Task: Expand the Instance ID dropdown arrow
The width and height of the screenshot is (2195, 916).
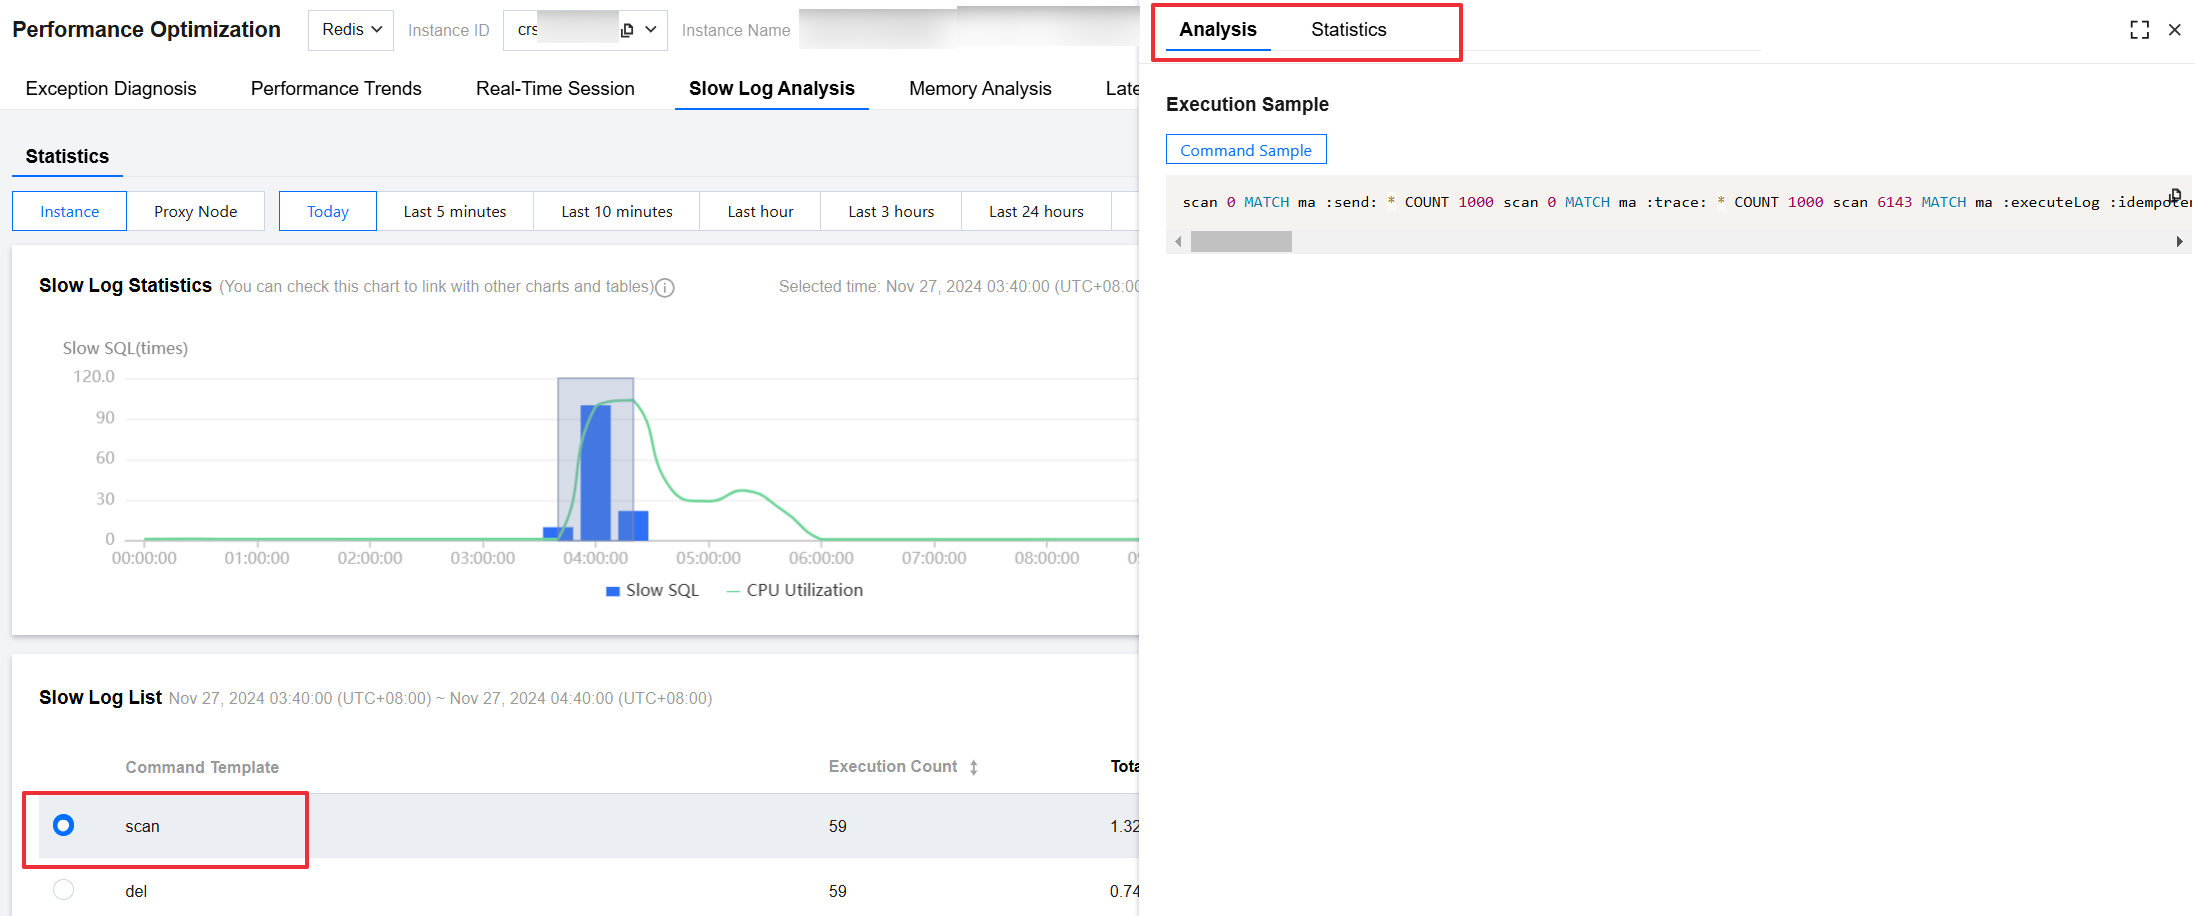Action: (x=651, y=30)
